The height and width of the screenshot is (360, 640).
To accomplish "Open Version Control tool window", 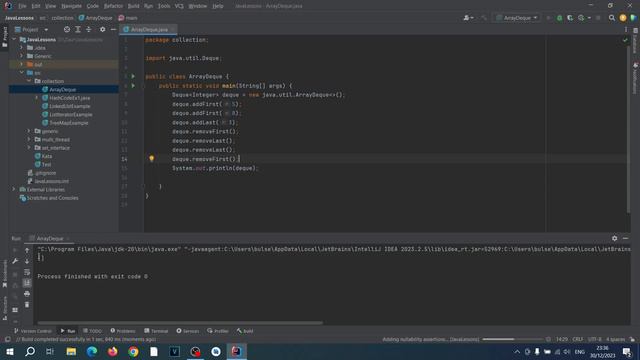I will [x=33, y=331].
